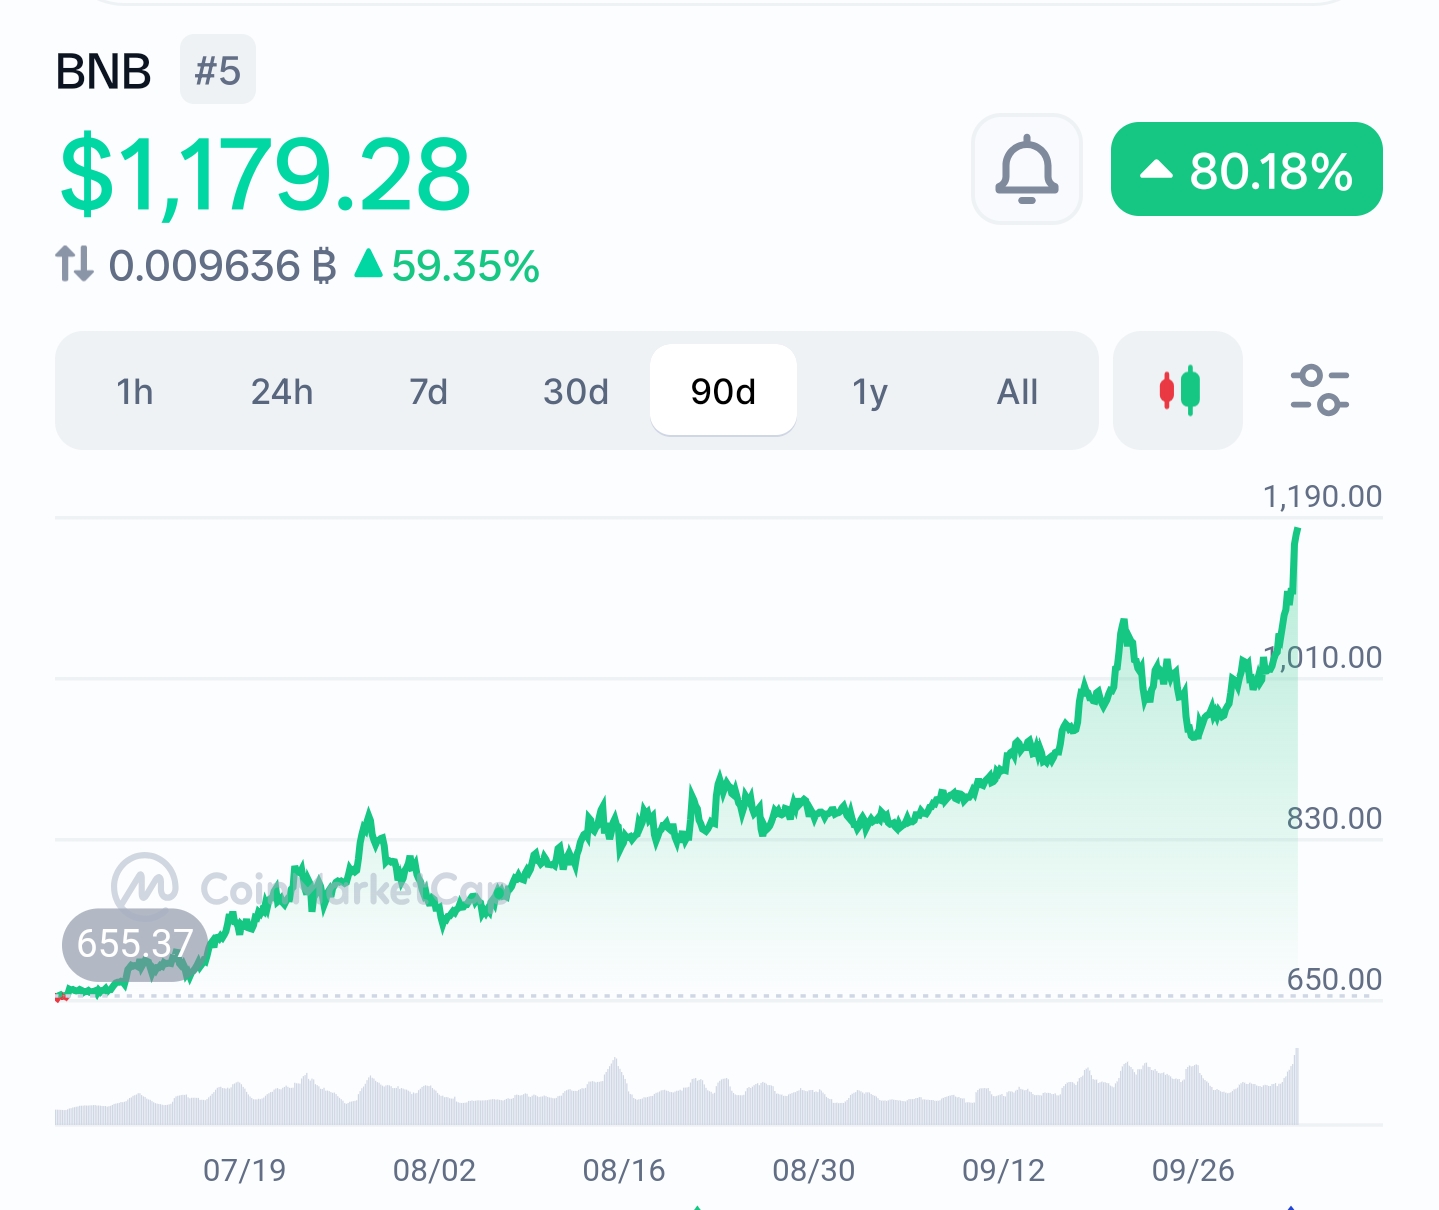
Task: Tap the #5 rank badge
Action: click(218, 70)
